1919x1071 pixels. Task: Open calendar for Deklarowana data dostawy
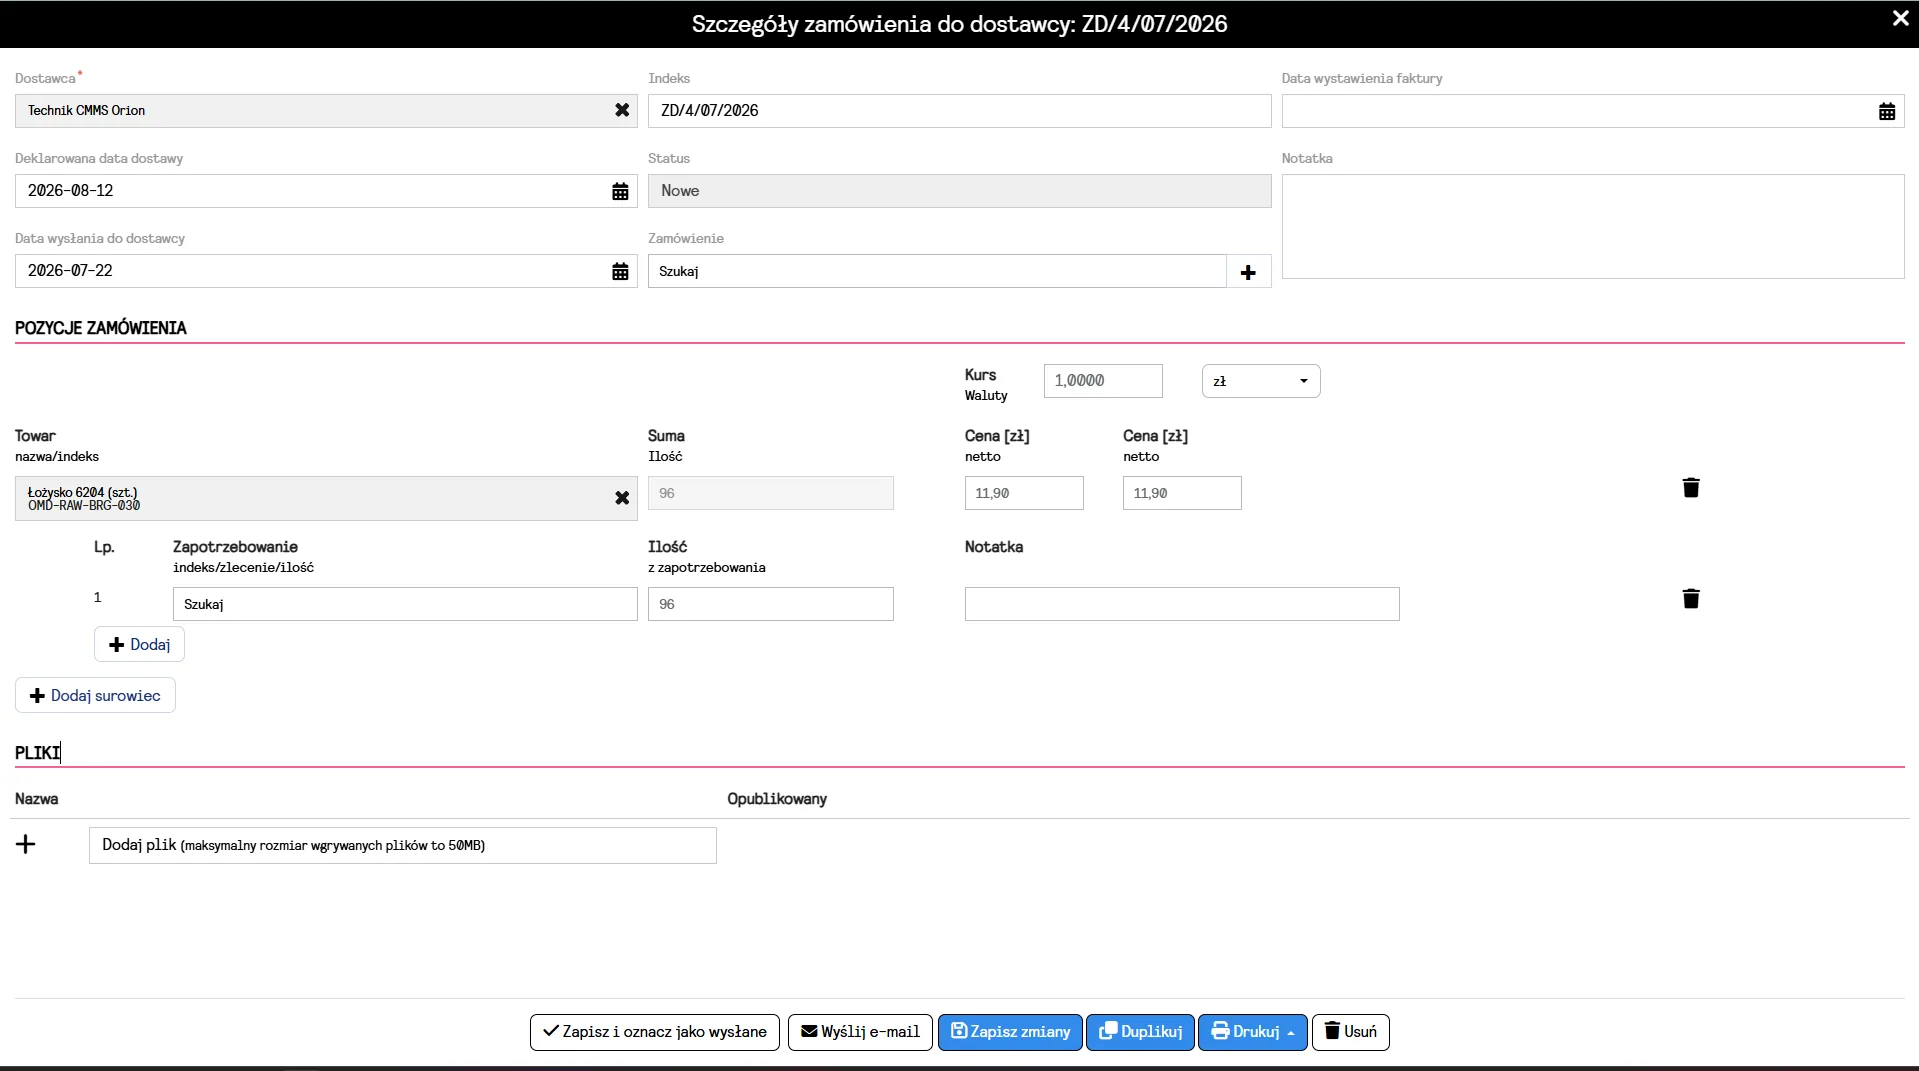tap(620, 191)
